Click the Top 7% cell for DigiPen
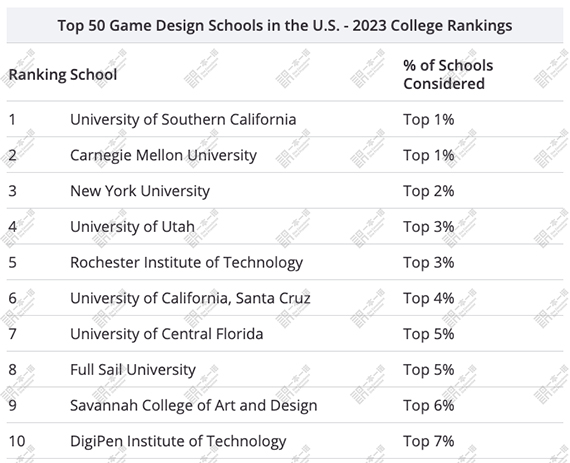This screenshot has height=463, width=570. (x=429, y=441)
